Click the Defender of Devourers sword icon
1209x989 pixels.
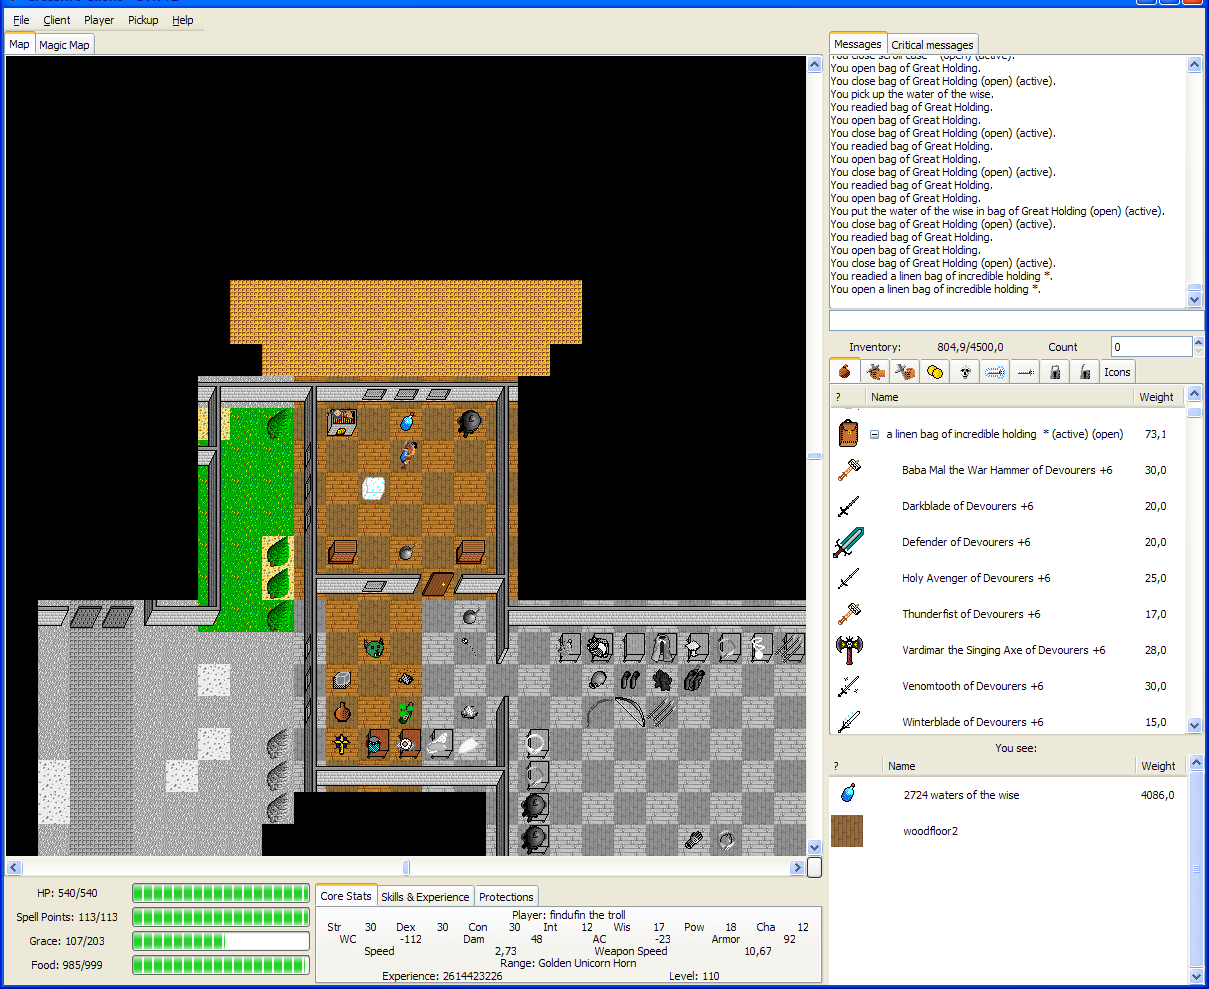pyautogui.click(x=848, y=542)
